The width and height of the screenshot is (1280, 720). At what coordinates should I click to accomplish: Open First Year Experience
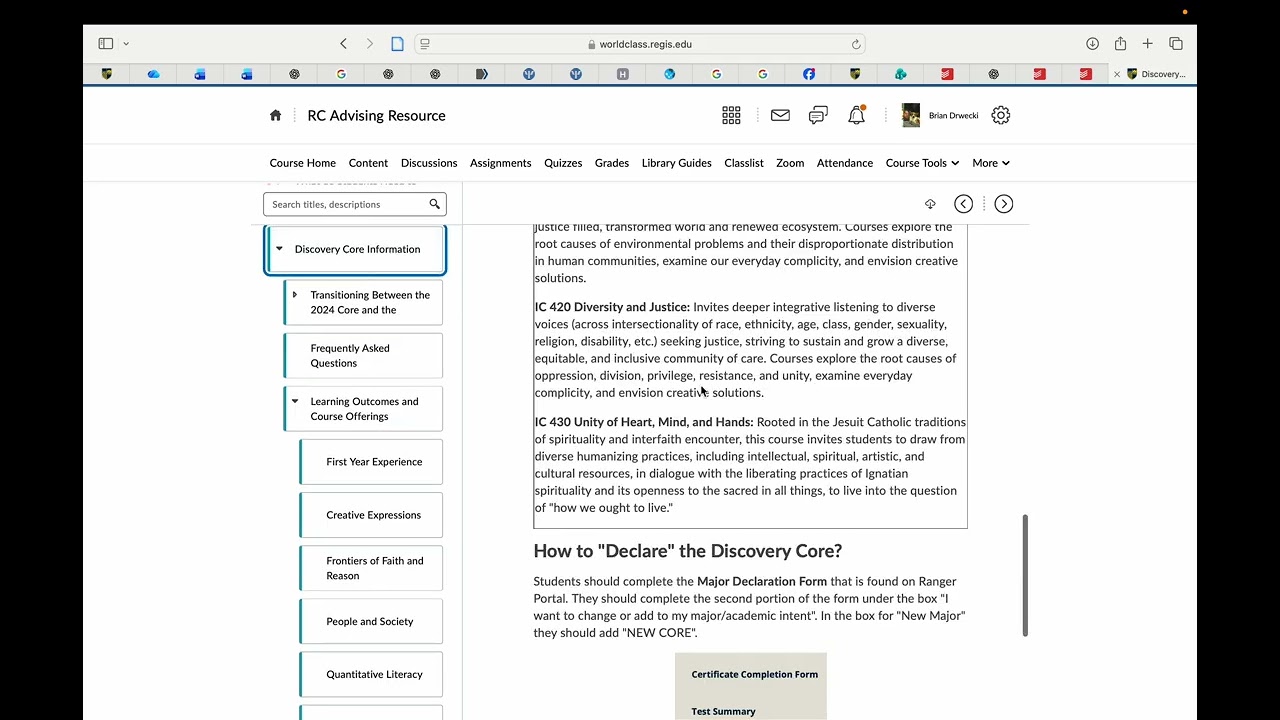click(x=371, y=462)
